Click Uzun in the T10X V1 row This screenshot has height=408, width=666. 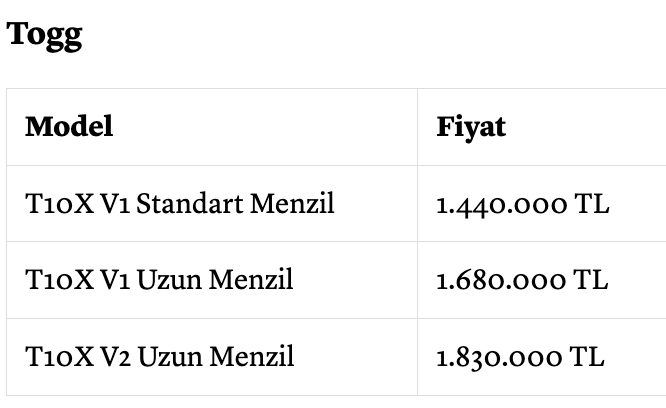[x=169, y=280]
